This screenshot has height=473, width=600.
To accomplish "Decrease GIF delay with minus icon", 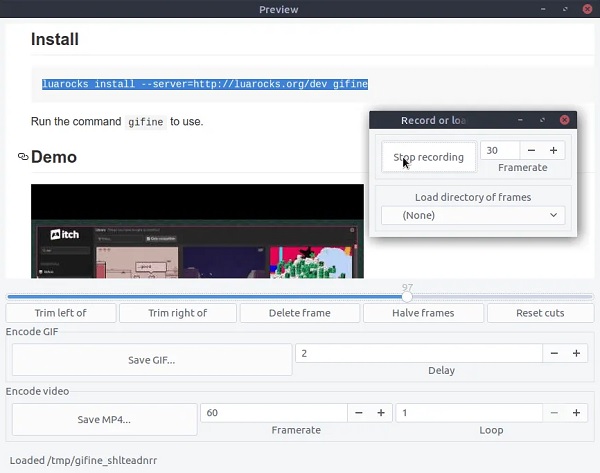I will (554, 353).
